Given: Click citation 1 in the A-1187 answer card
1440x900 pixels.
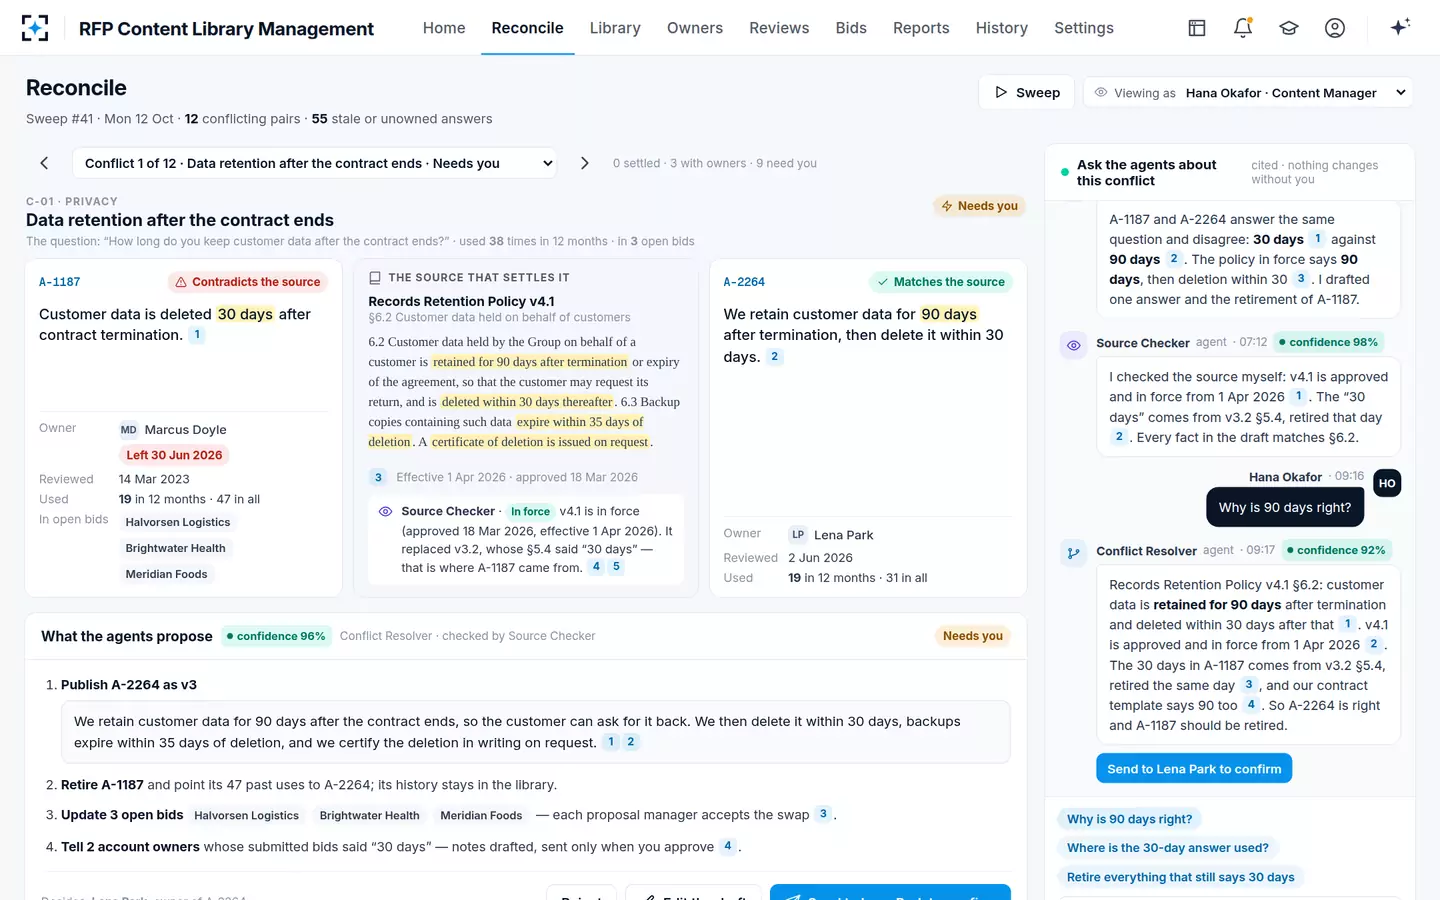Looking at the screenshot, I should (x=197, y=335).
